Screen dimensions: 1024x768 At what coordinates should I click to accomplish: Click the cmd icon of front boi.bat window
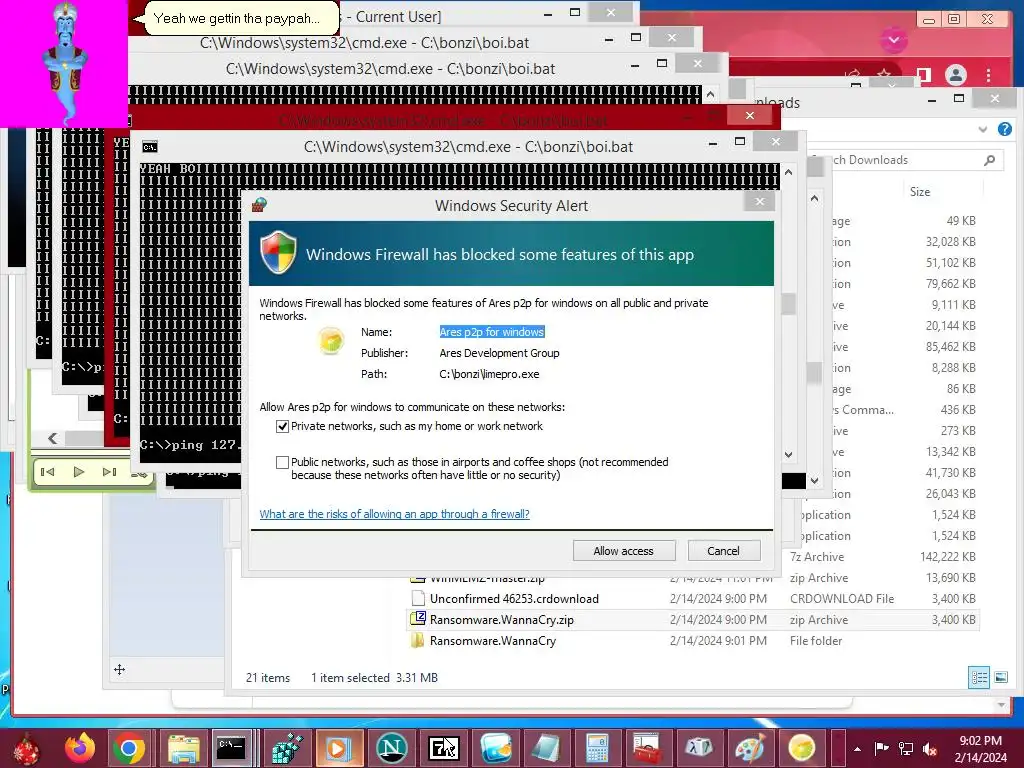point(150,147)
